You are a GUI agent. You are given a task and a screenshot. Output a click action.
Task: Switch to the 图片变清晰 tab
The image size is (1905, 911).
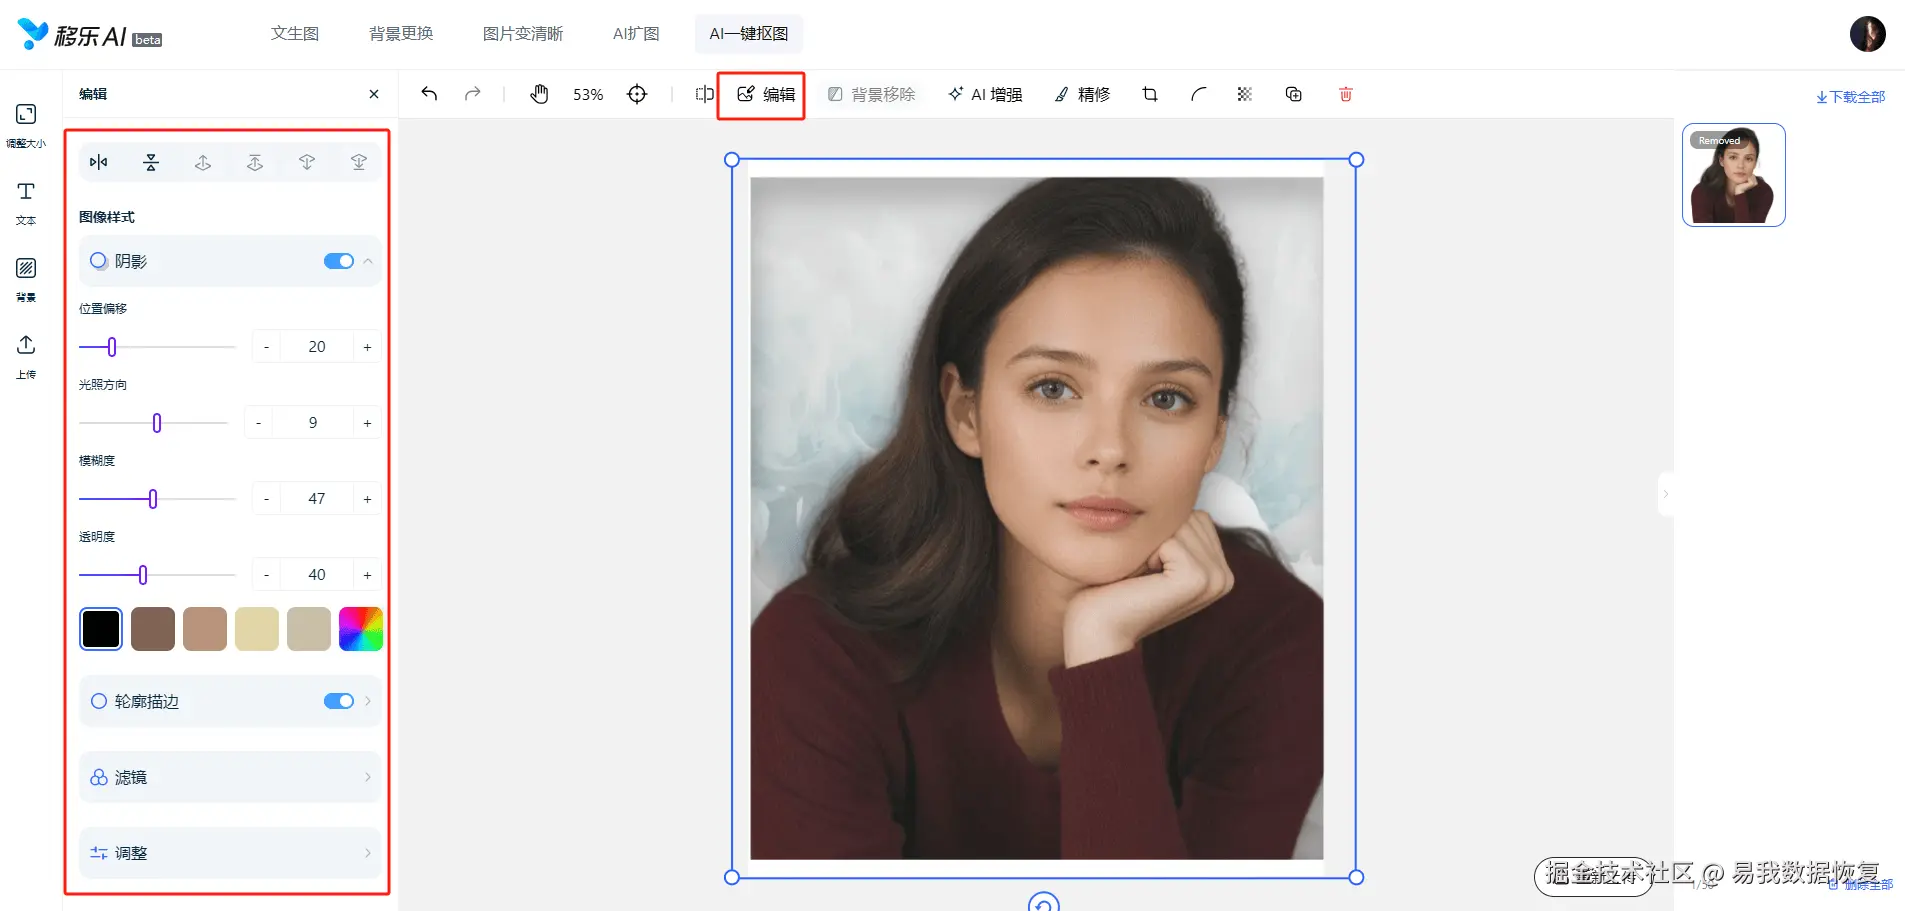click(523, 34)
